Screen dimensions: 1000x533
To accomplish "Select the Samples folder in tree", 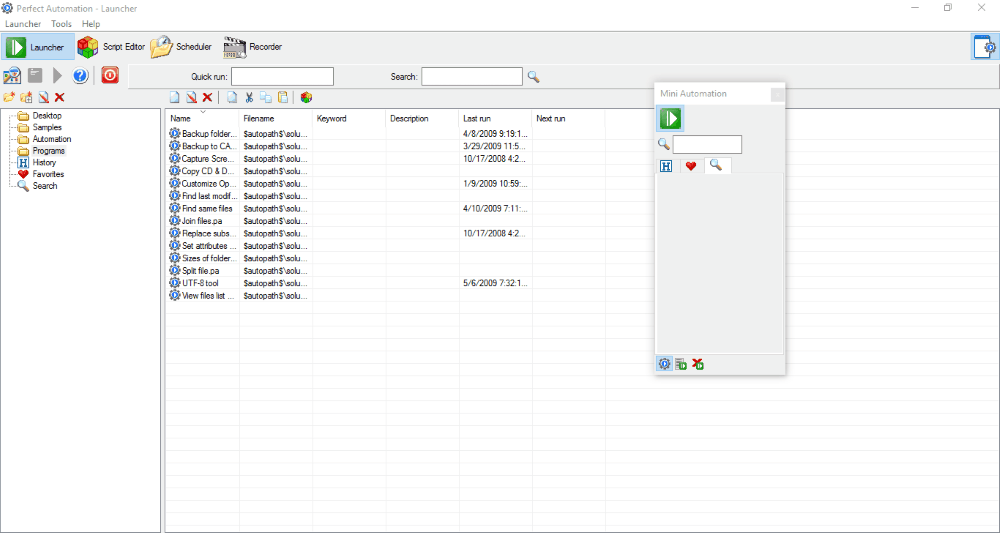I will point(47,128).
